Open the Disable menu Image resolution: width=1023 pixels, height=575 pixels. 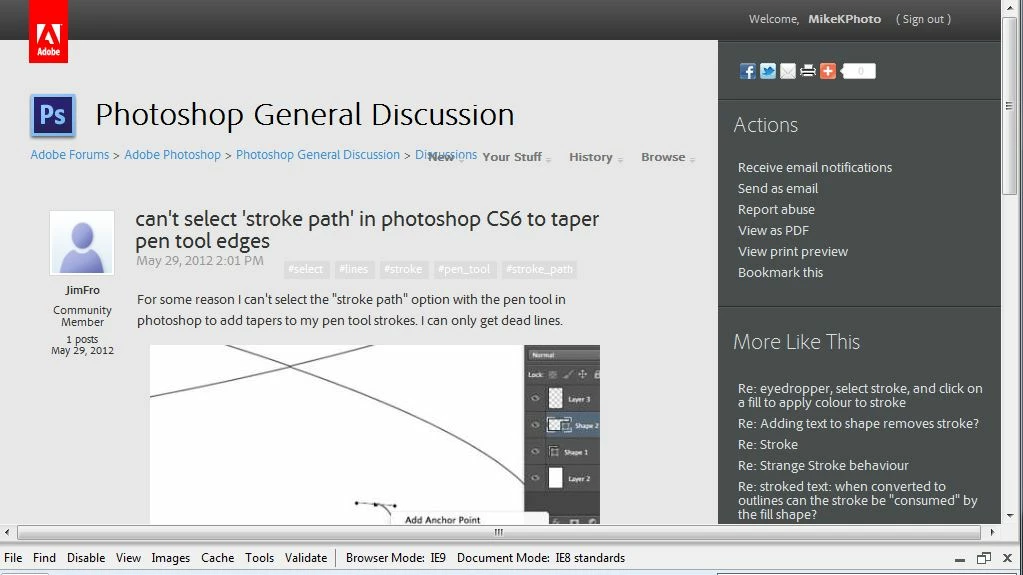86,558
